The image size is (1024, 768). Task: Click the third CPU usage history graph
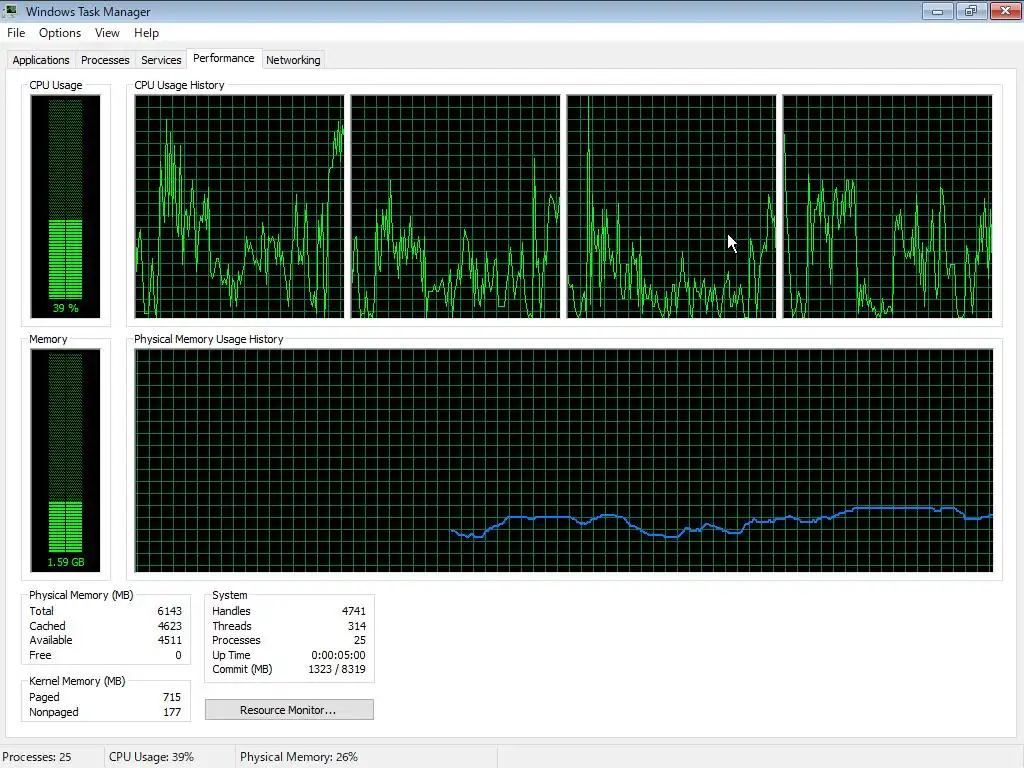(x=671, y=206)
